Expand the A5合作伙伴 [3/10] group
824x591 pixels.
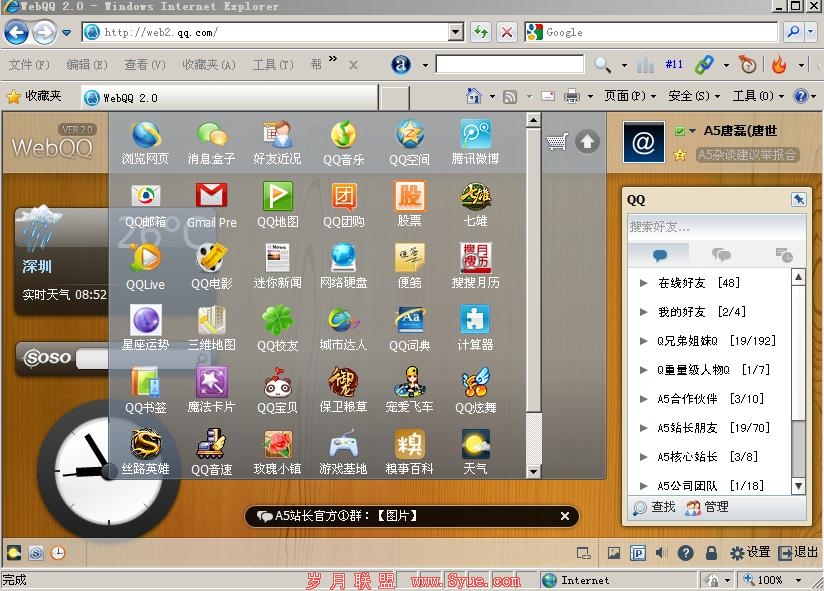click(643, 399)
